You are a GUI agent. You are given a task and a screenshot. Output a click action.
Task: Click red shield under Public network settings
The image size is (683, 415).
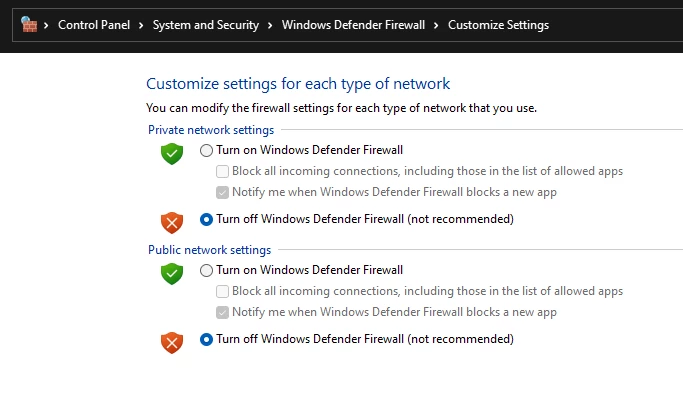pyautogui.click(x=172, y=342)
